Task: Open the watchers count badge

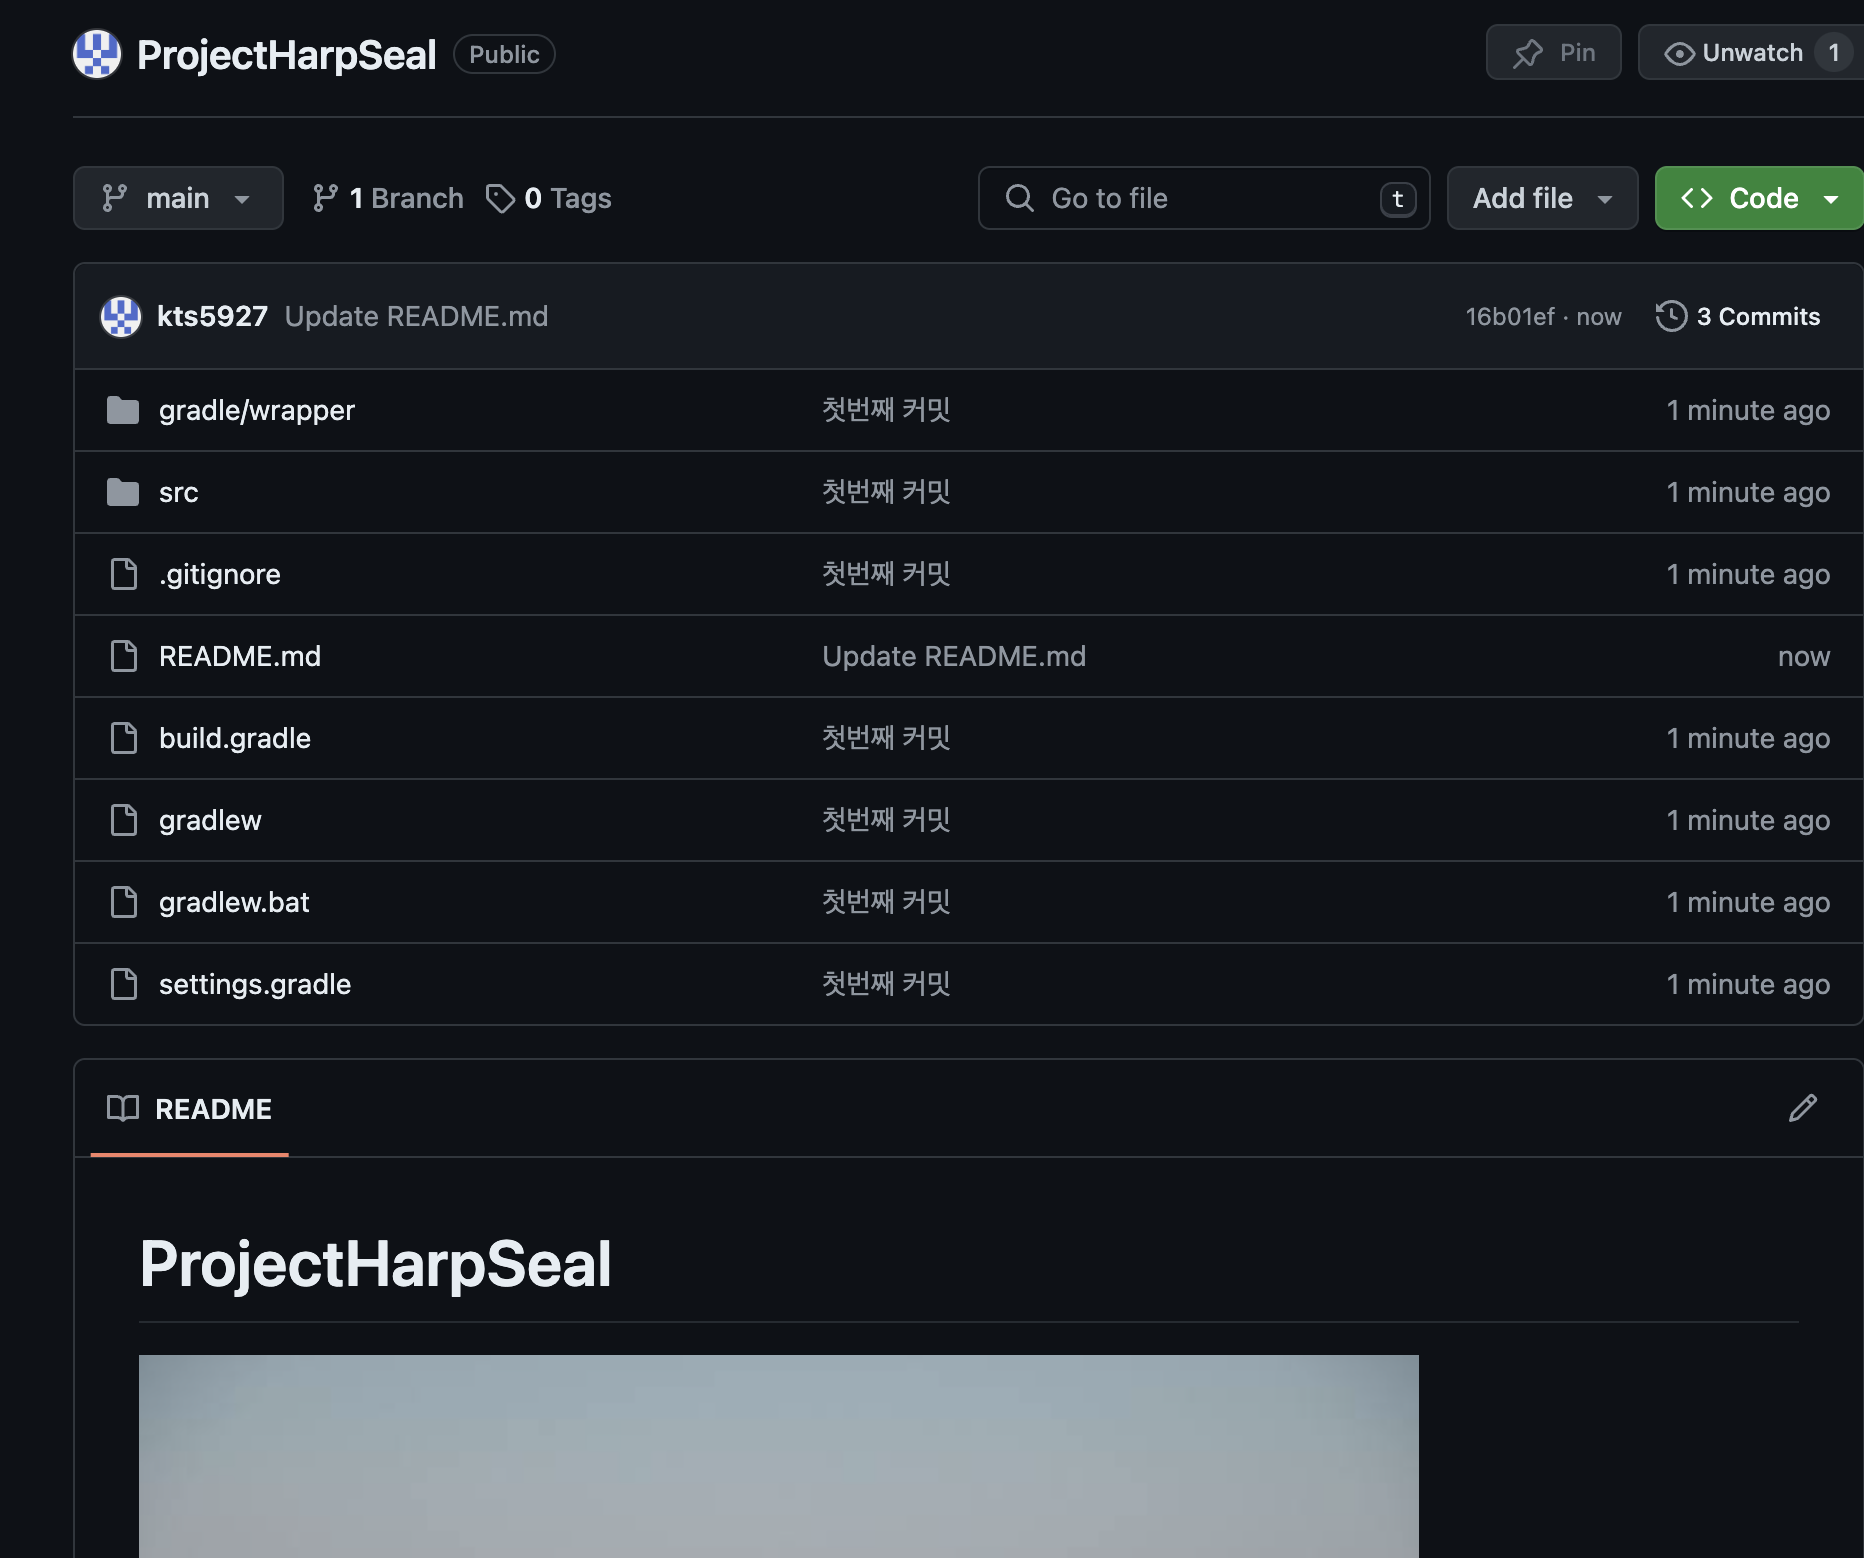Action: [x=1833, y=53]
